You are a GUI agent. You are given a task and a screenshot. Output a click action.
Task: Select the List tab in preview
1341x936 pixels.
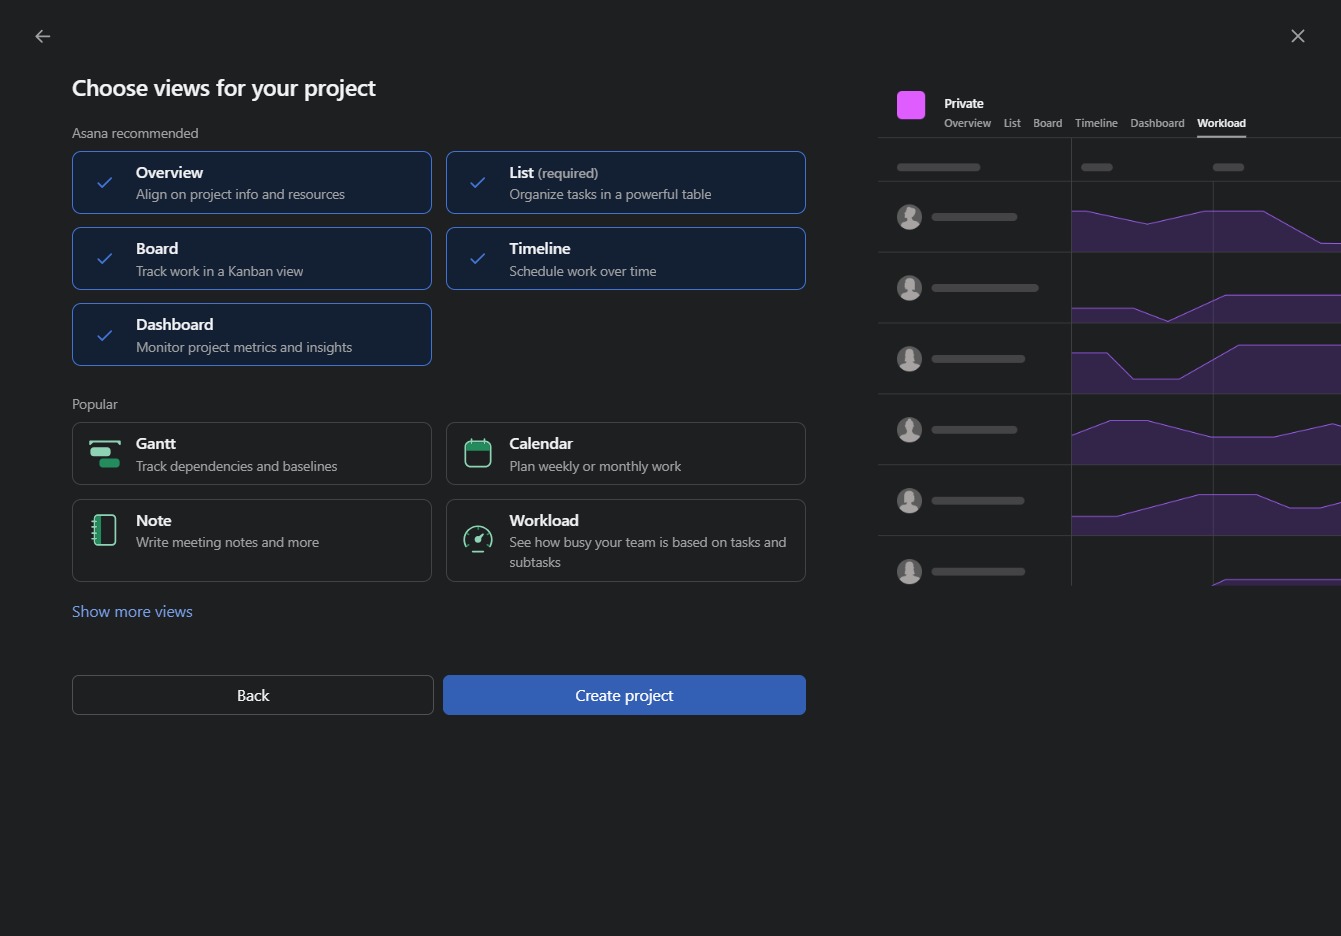(1012, 123)
